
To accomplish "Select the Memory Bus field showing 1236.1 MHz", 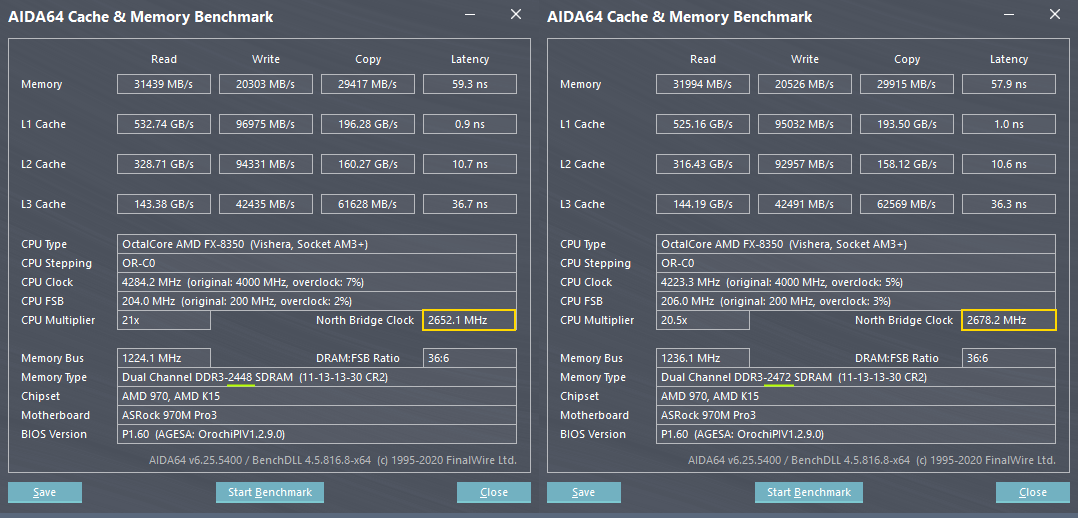I will (702, 358).
